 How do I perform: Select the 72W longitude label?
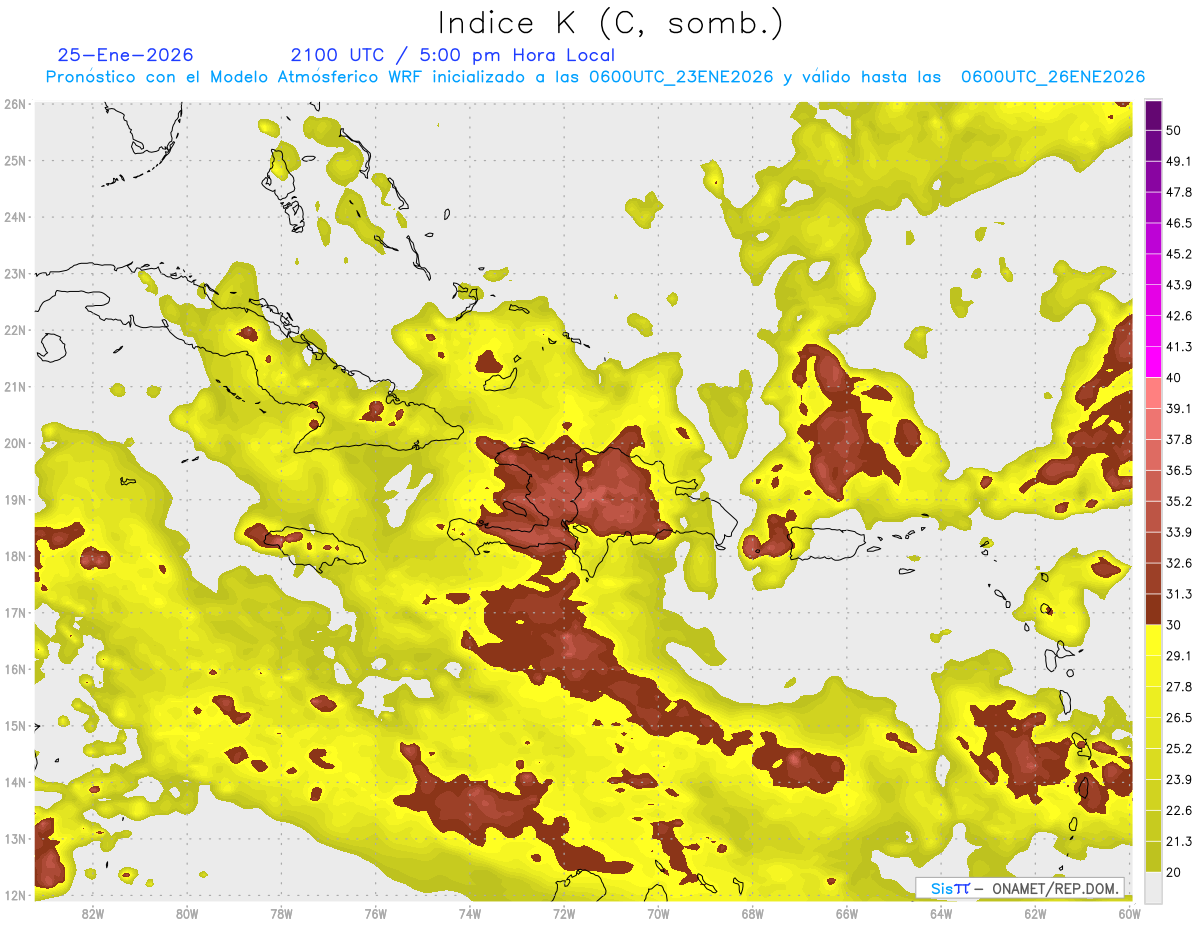[x=564, y=913]
